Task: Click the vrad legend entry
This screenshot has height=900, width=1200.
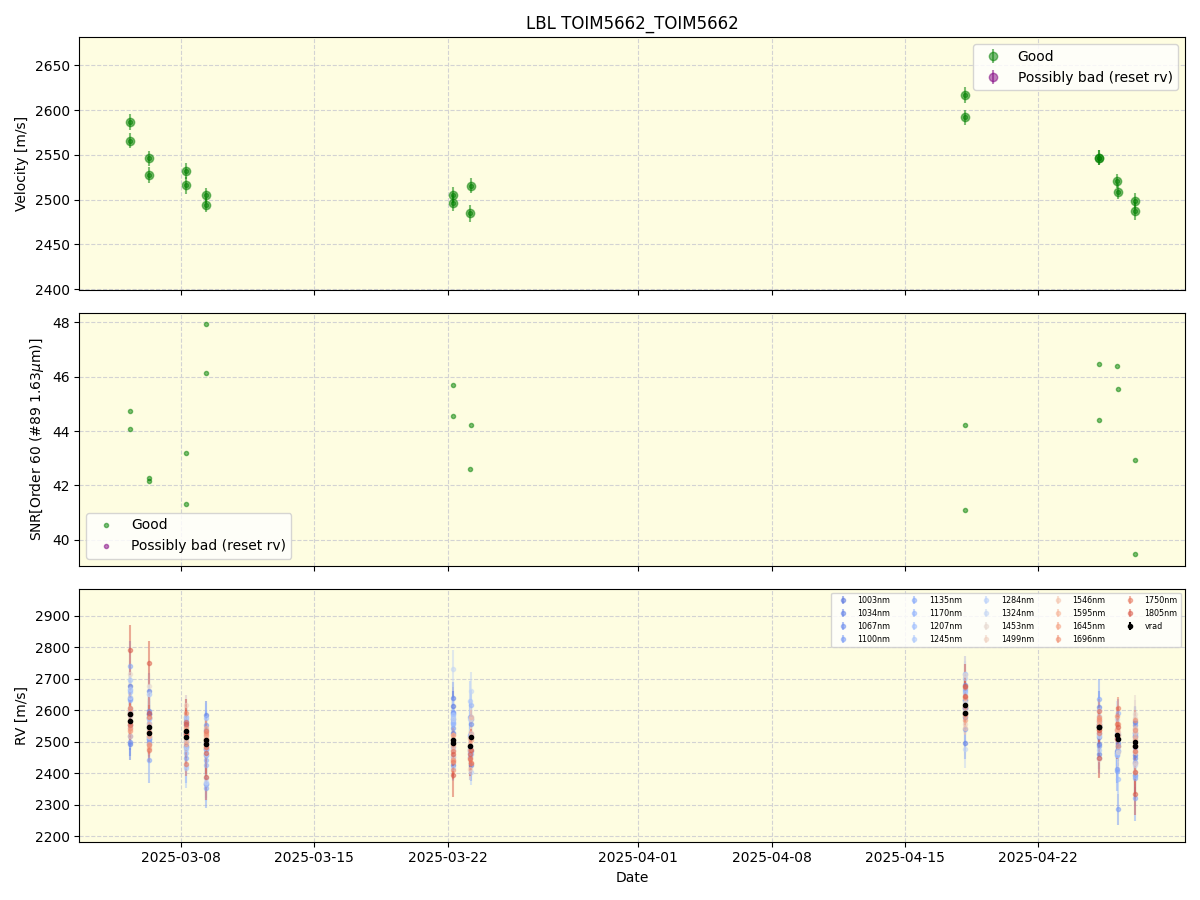Action: click(1146, 626)
